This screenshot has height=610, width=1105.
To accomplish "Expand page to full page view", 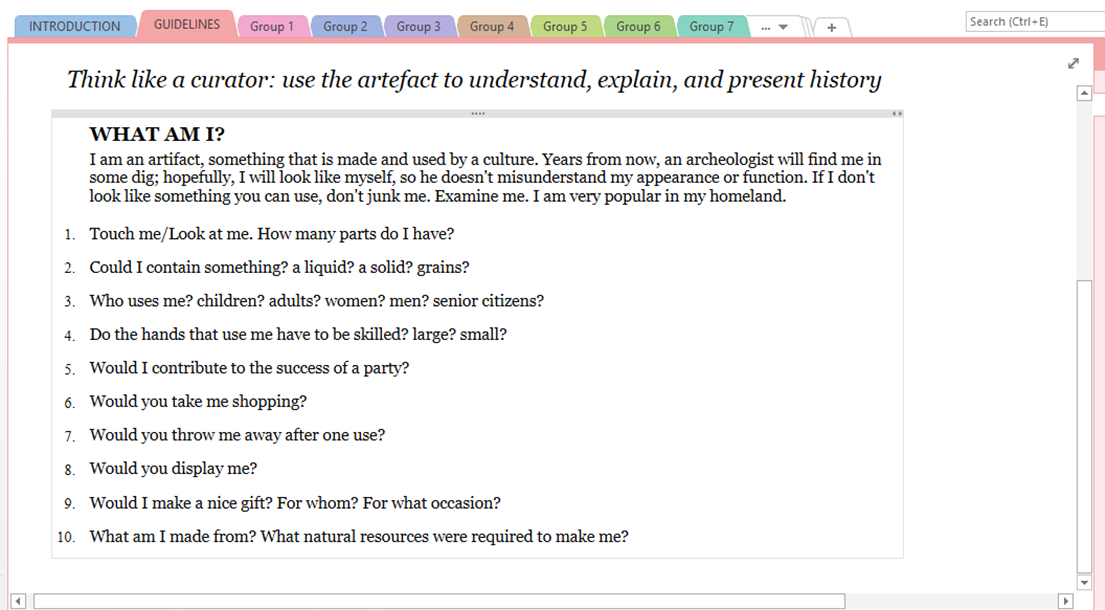I will coord(1073,63).
